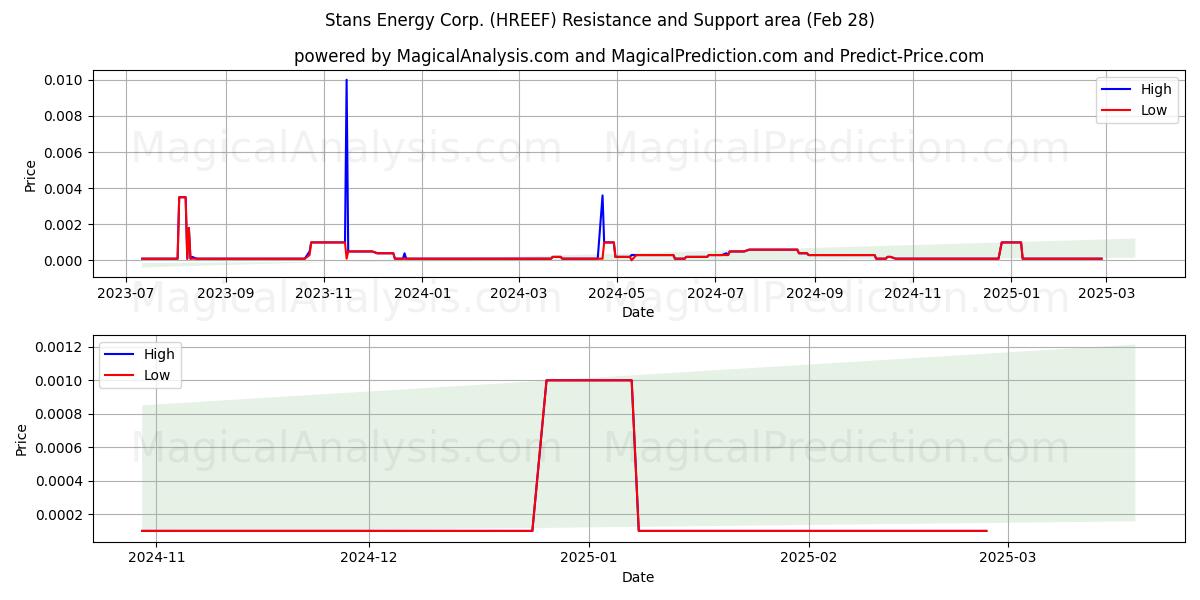Click the top chart '2024-11' date label
This screenshot has height=600, width=1200.
pyautogui.click(x=913, y=293)
